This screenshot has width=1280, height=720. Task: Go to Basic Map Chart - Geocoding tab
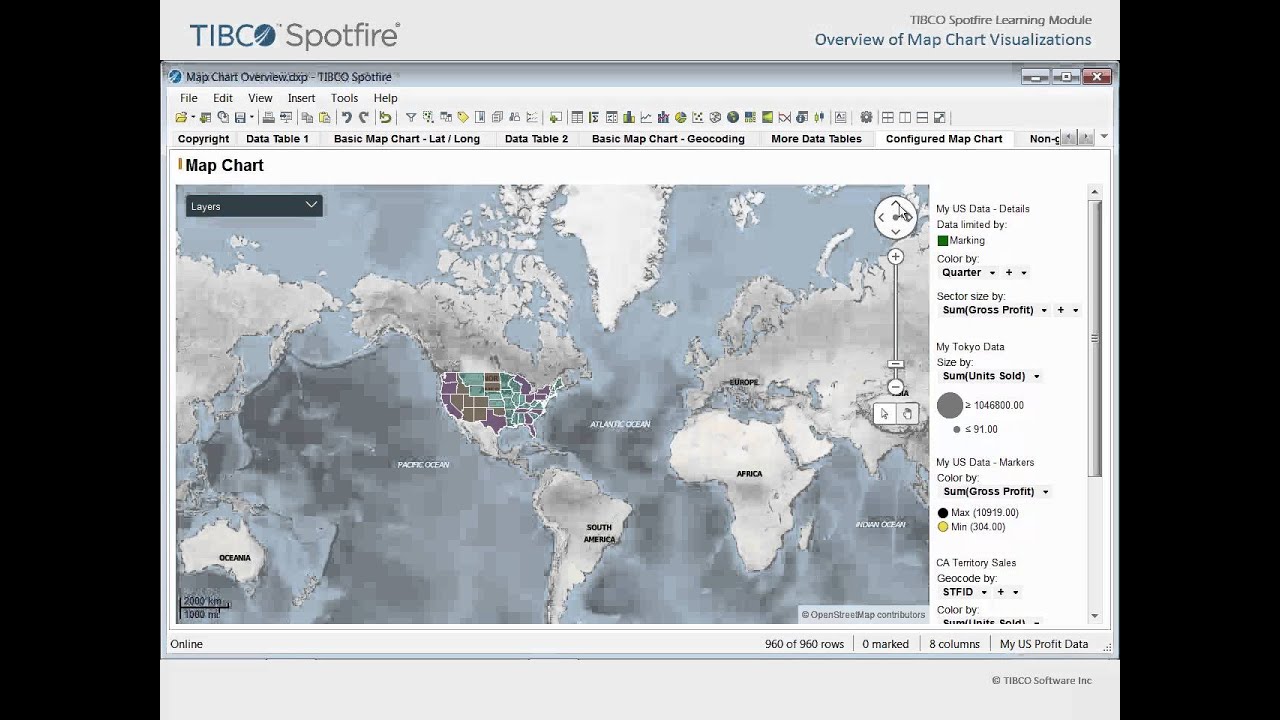click(x=668, y=139)
